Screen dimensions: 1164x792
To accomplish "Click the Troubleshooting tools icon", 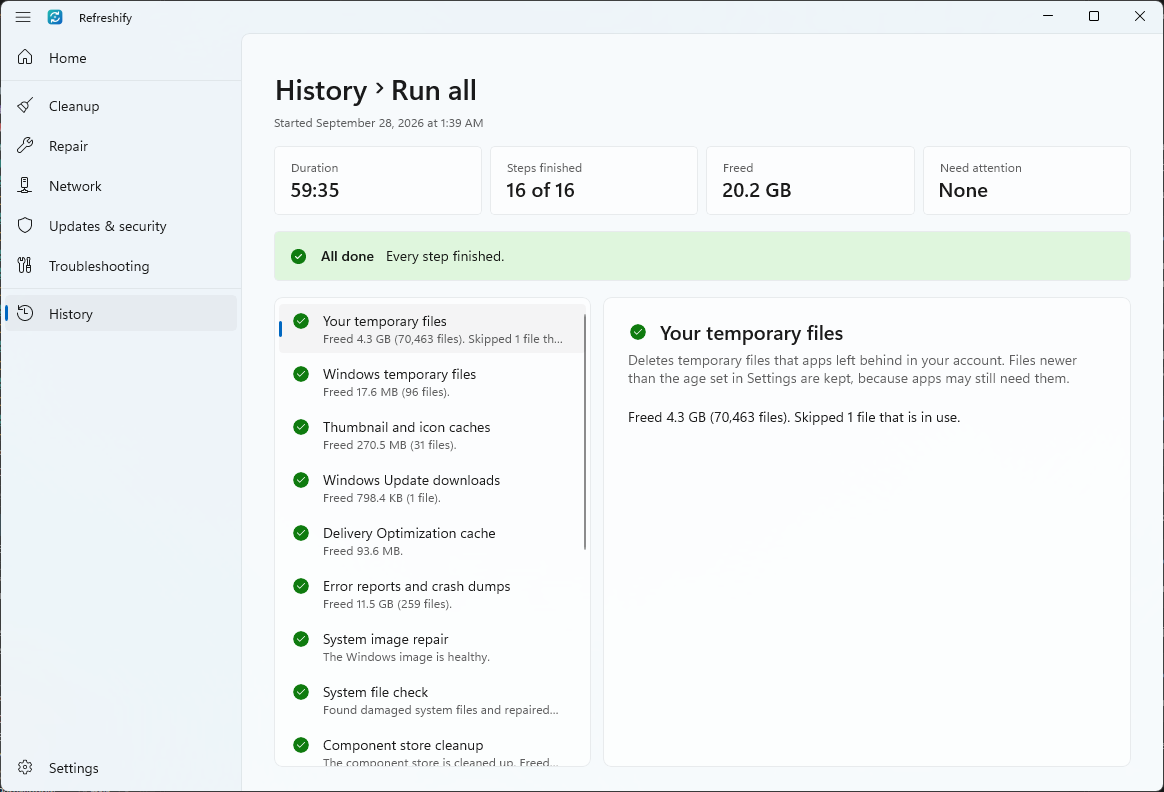I will [25, 266].
